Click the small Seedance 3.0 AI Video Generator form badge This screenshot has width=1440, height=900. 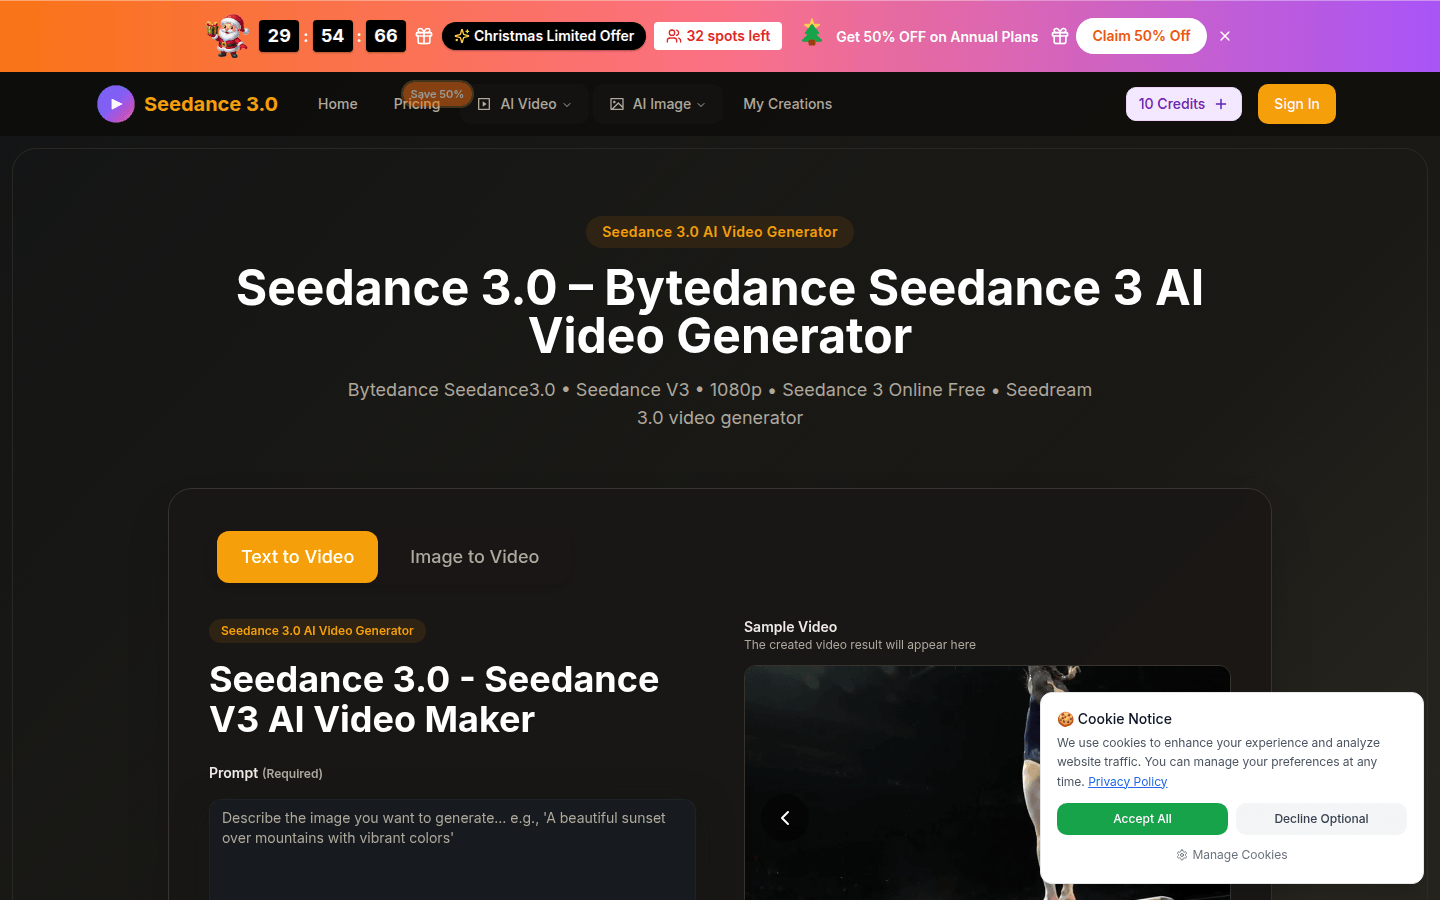(317, 631)
